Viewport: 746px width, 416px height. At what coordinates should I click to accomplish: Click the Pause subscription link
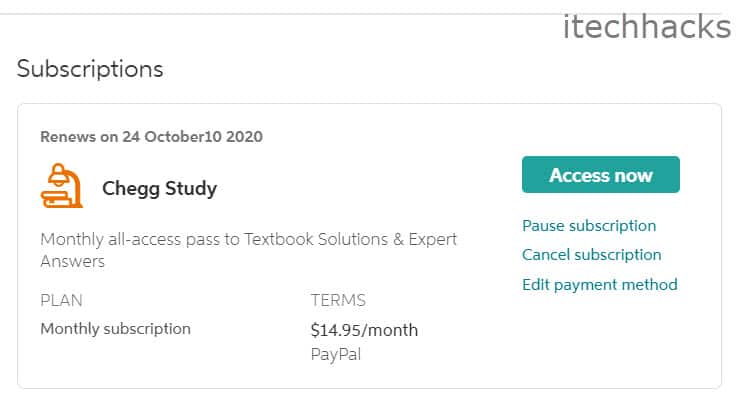589,226
